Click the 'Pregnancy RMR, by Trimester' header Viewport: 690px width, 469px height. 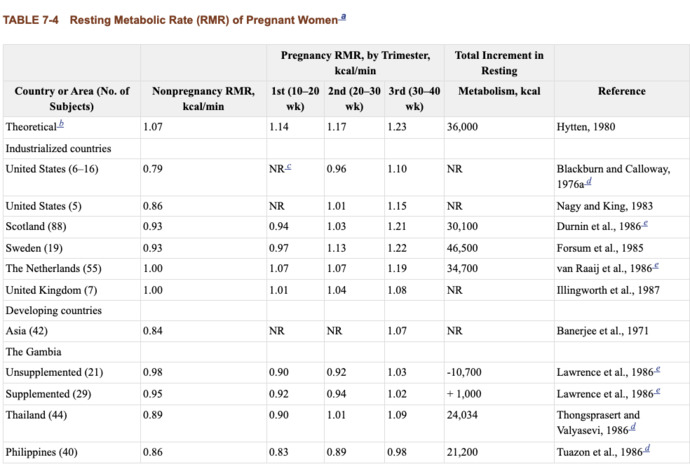(355, 63)
